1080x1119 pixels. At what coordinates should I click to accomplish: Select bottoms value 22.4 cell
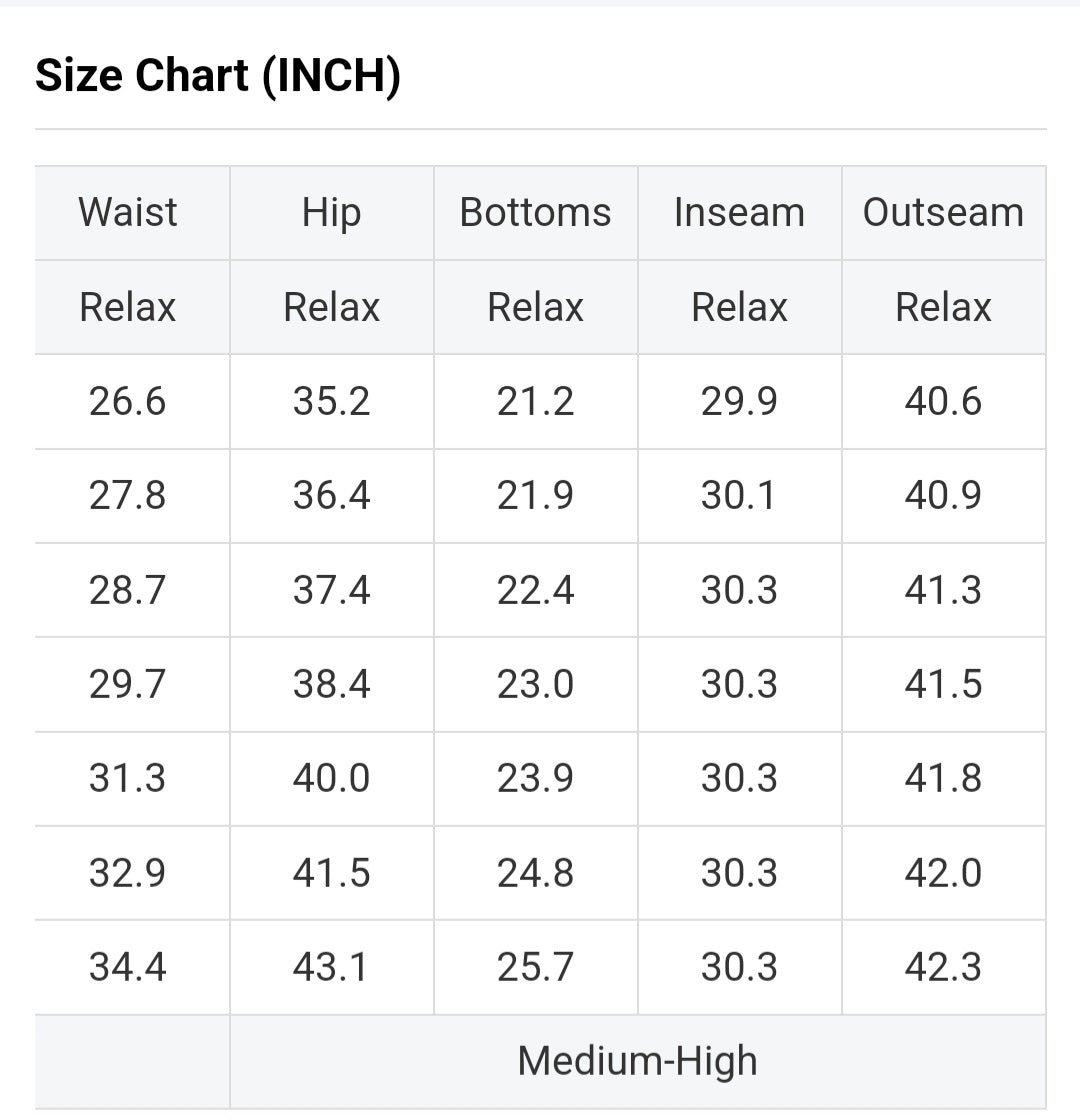(x=535, y=590)
